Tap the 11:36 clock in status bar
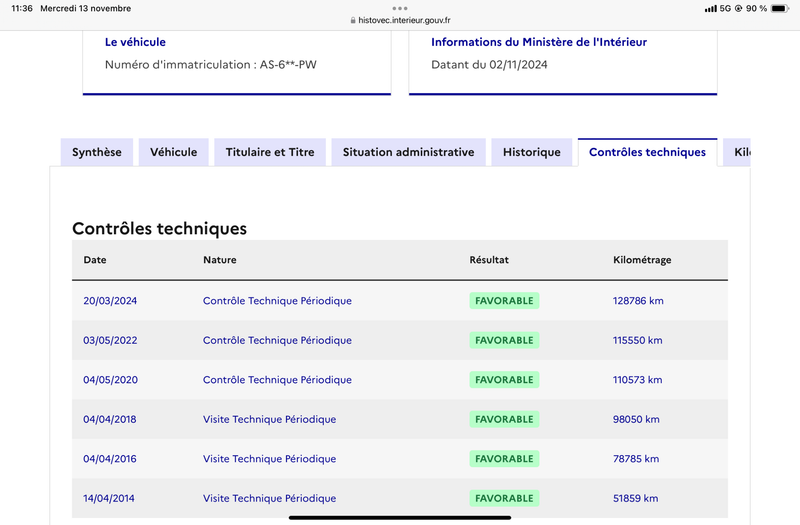 22,9
